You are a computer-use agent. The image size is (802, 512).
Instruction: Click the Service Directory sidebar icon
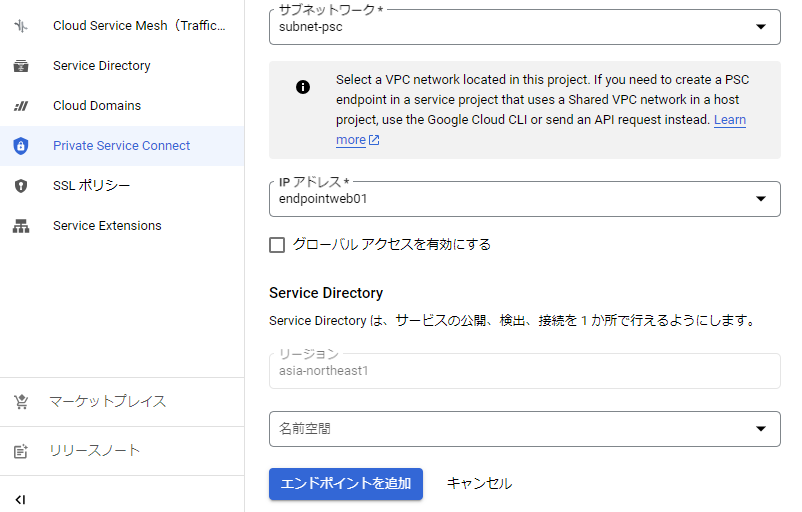tap(21, 66)
